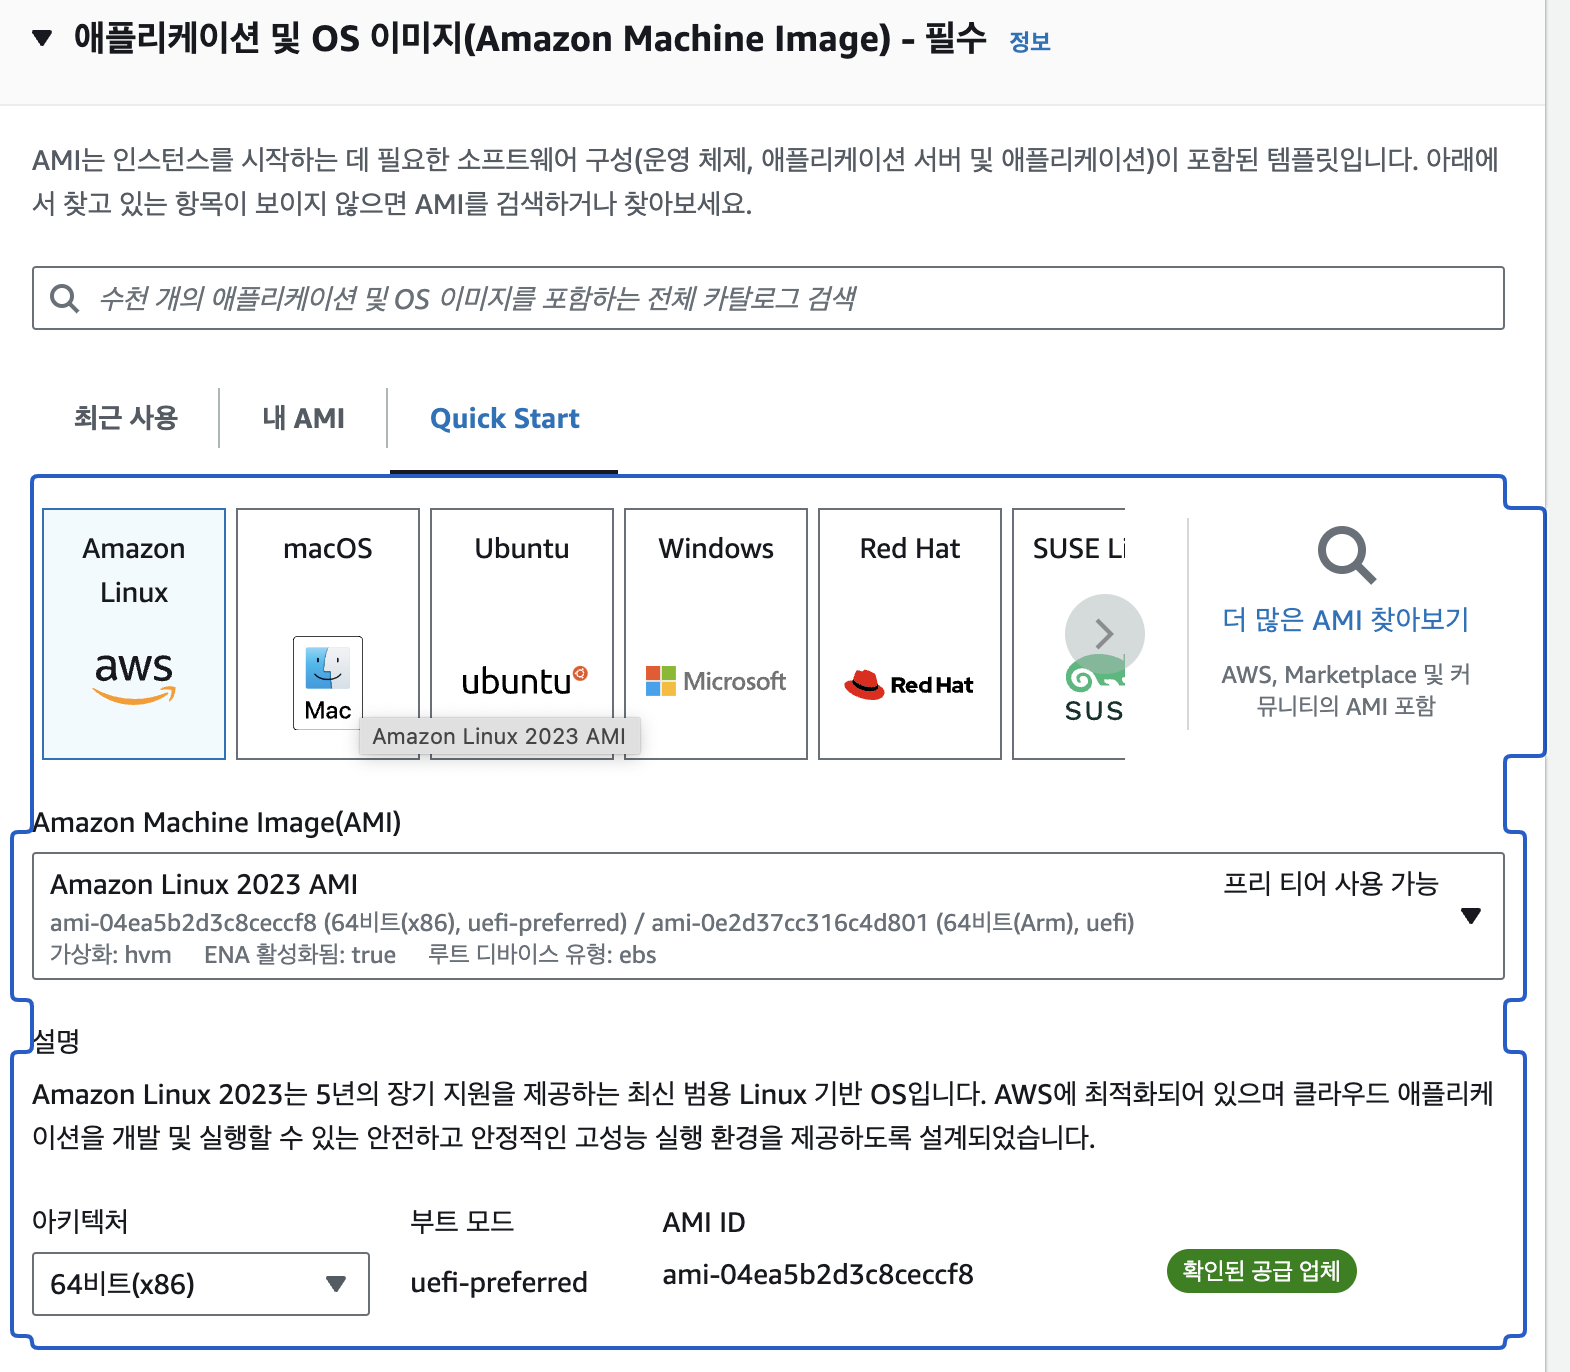The height and width of the screenshot is (1372, 1570).
Task: Open 더 많은 AMI 찾아보기 link
Action: pyautogui.click(x=1346, y=620)
